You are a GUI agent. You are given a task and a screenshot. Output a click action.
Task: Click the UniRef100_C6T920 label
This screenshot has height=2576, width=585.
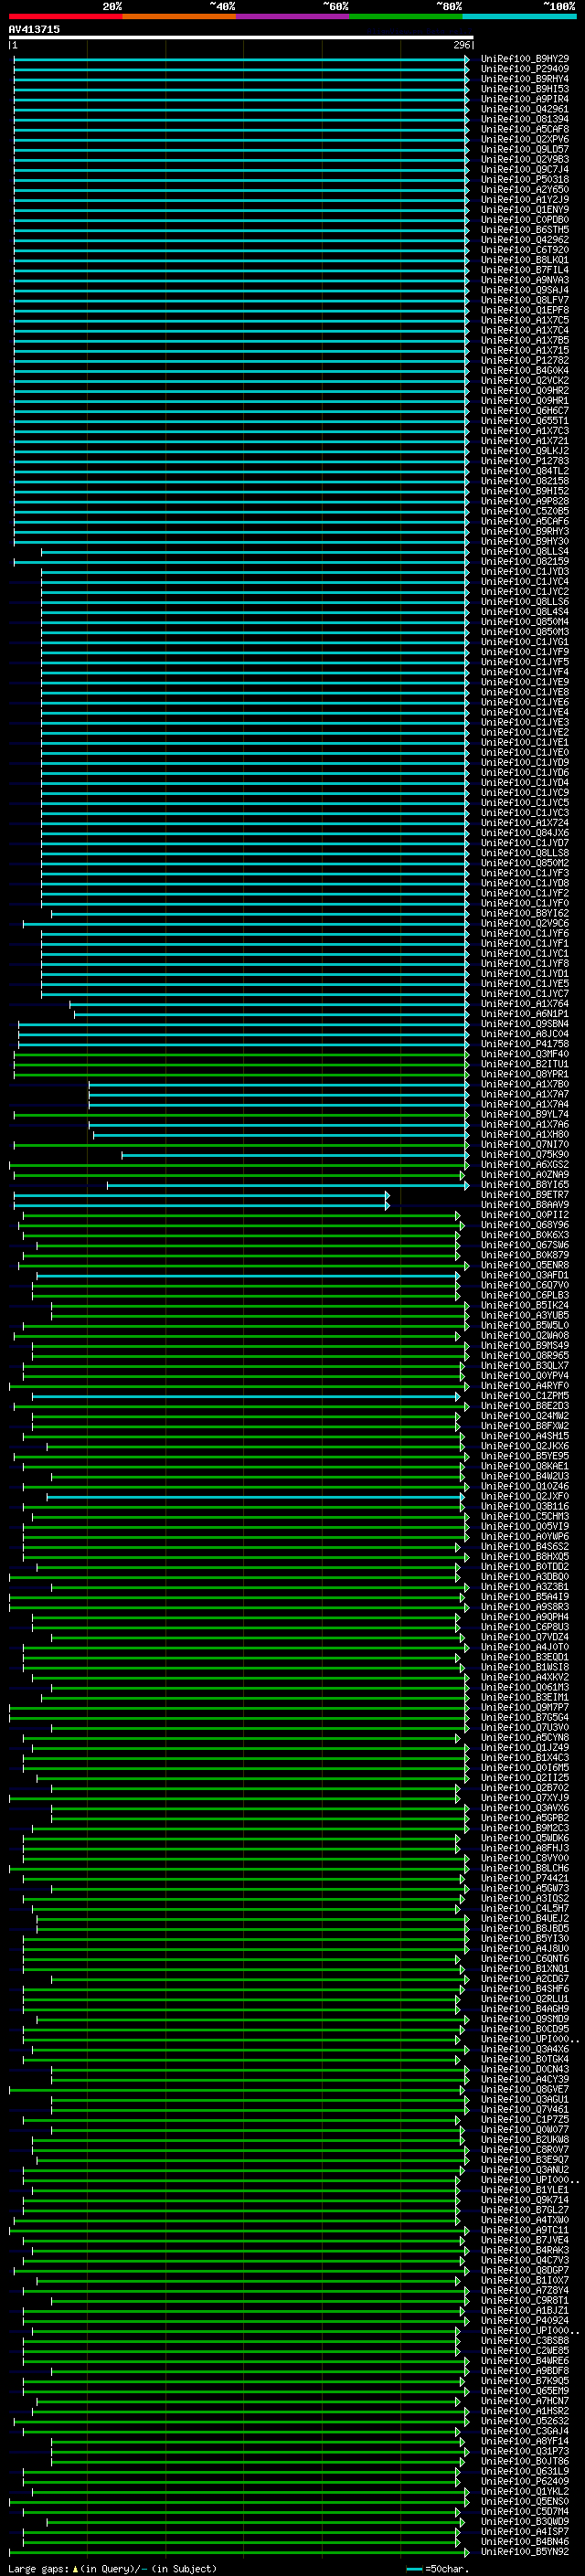click(x=525, y=250)
